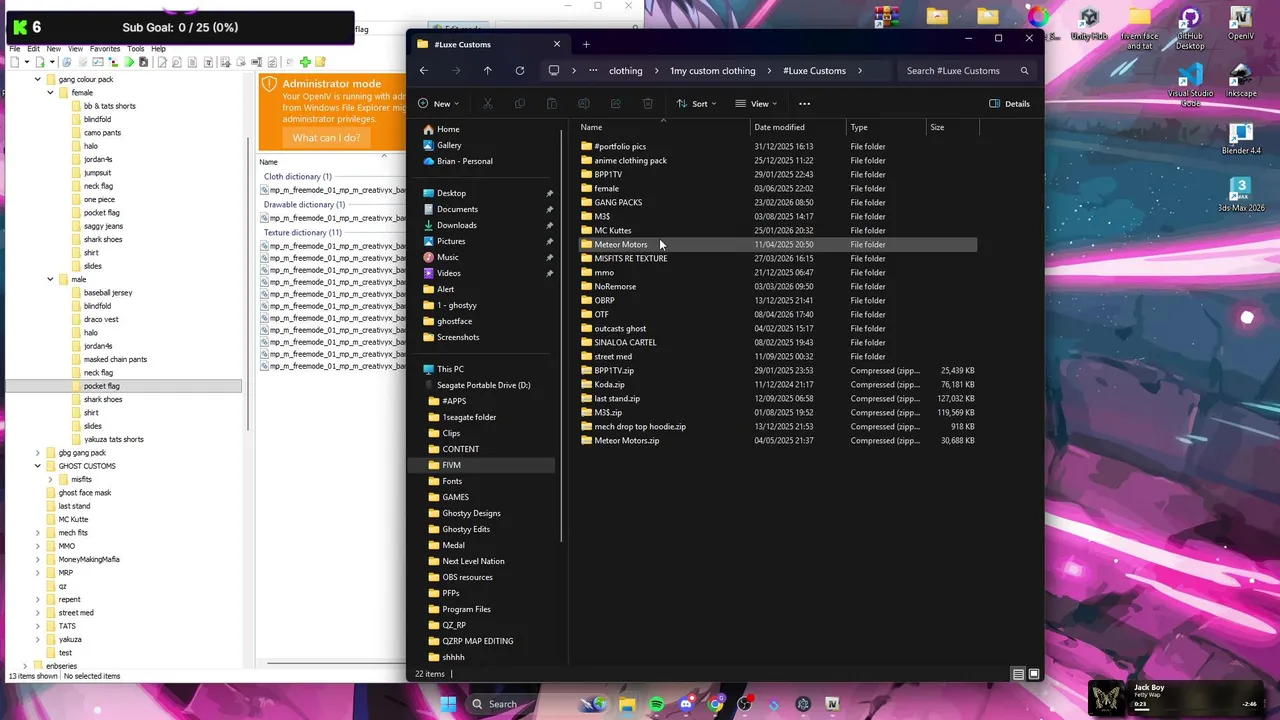Image resolution: width=1280 pixels, height=720 pixels.
Task: Click the clothing breadcrumb in address bar
Action: (625, 71)
